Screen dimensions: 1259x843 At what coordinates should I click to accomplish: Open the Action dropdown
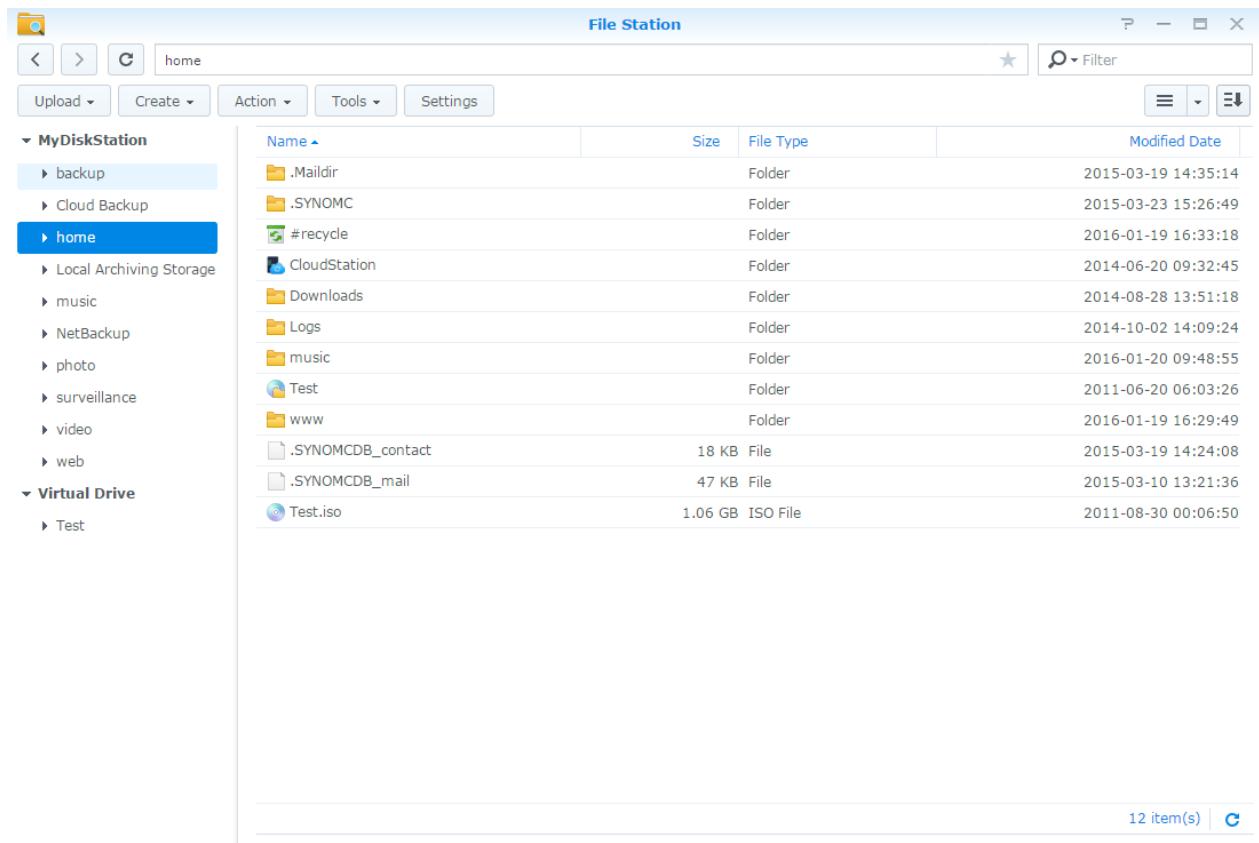point(262,101)
